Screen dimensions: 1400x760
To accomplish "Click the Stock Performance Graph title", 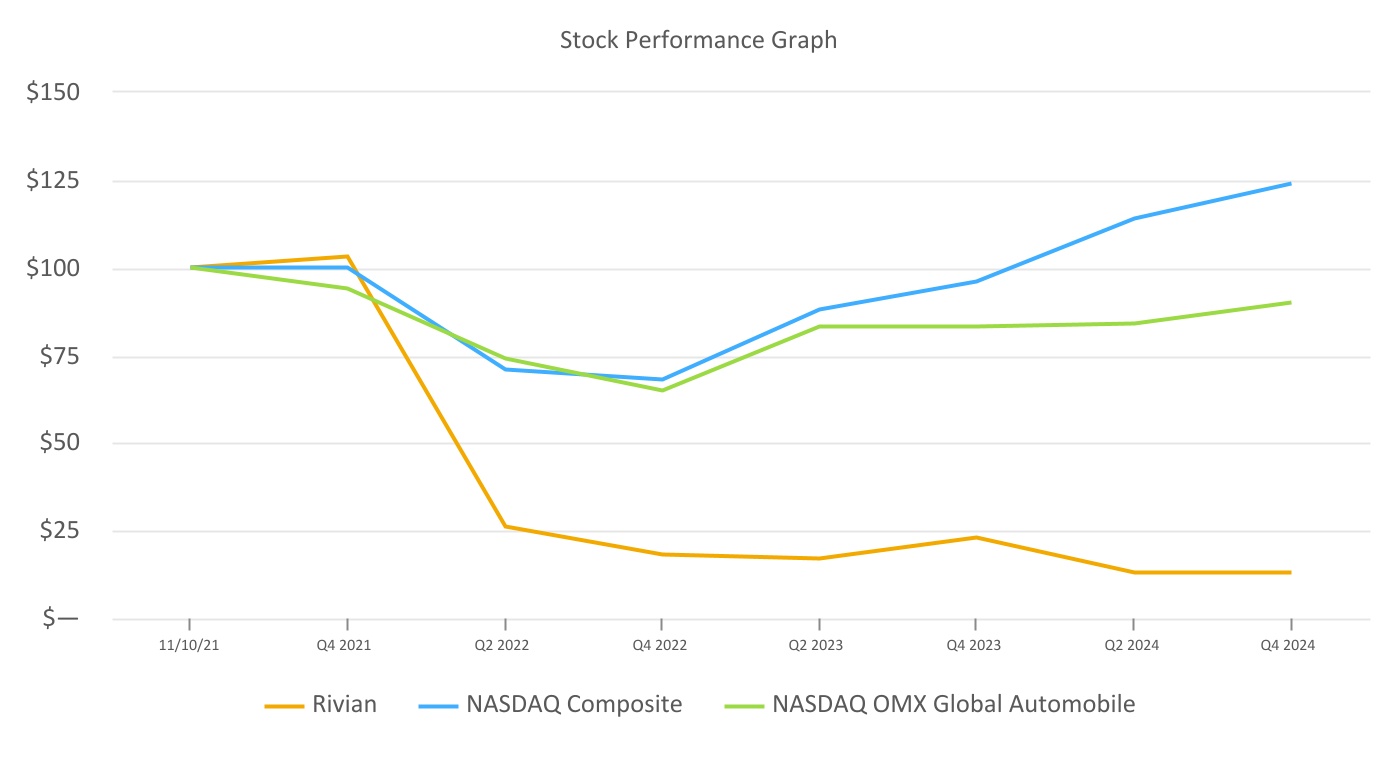I will 698,41.
